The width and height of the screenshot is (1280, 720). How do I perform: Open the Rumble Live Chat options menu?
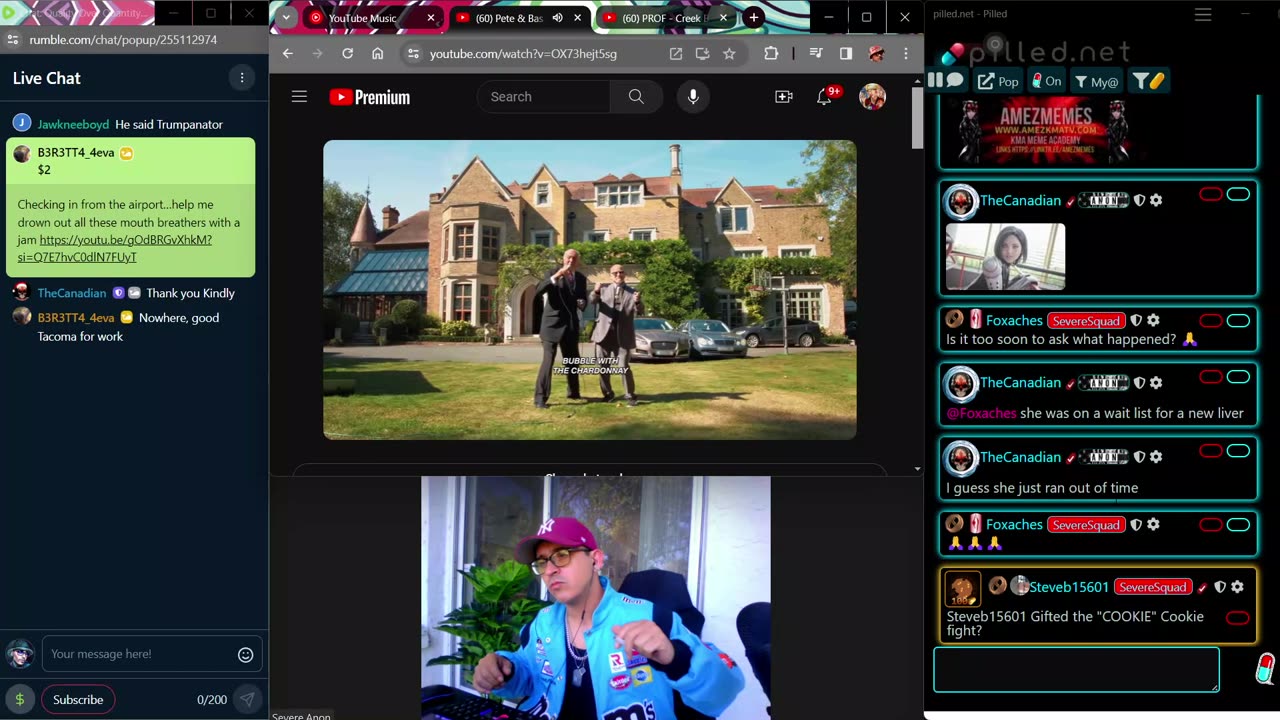(x=241, y=78)
